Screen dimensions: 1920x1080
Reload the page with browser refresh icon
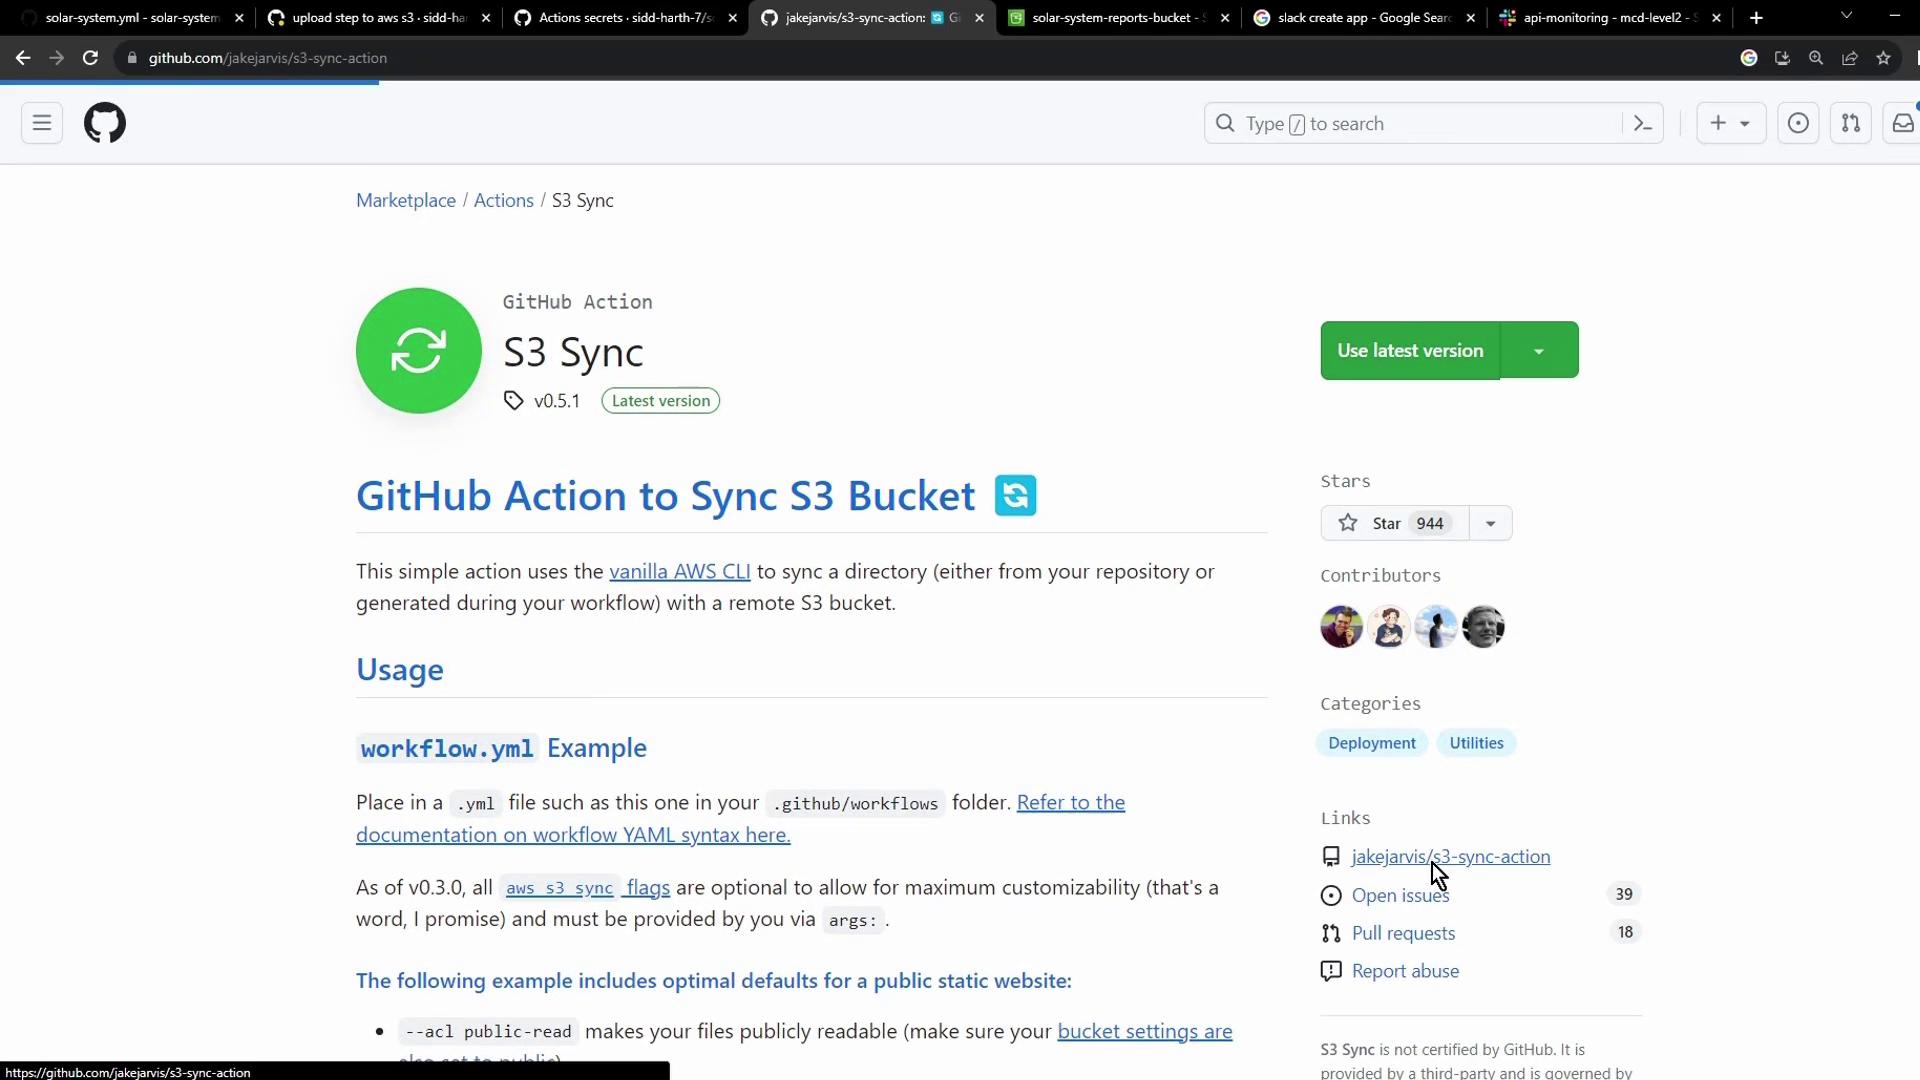pos(90,58)
